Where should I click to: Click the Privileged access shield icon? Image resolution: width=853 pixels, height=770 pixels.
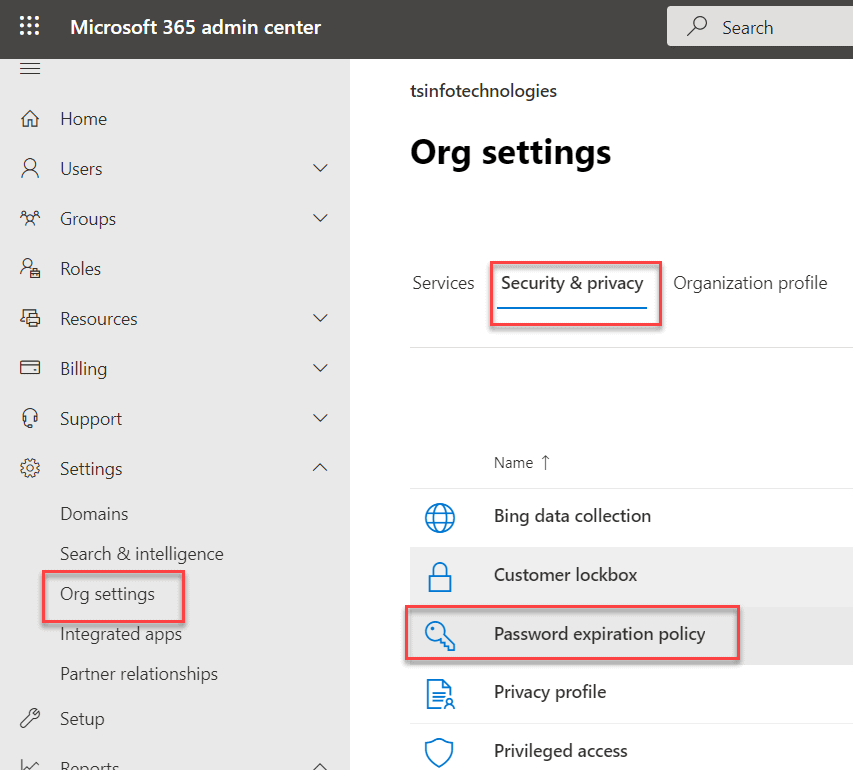438,753
